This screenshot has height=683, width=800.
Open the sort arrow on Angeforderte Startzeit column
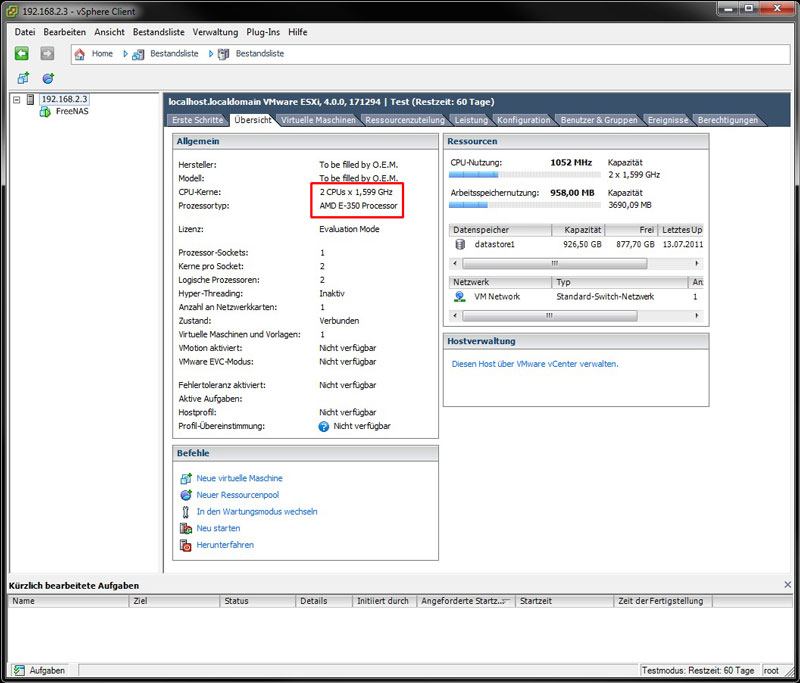coord(505,601)
